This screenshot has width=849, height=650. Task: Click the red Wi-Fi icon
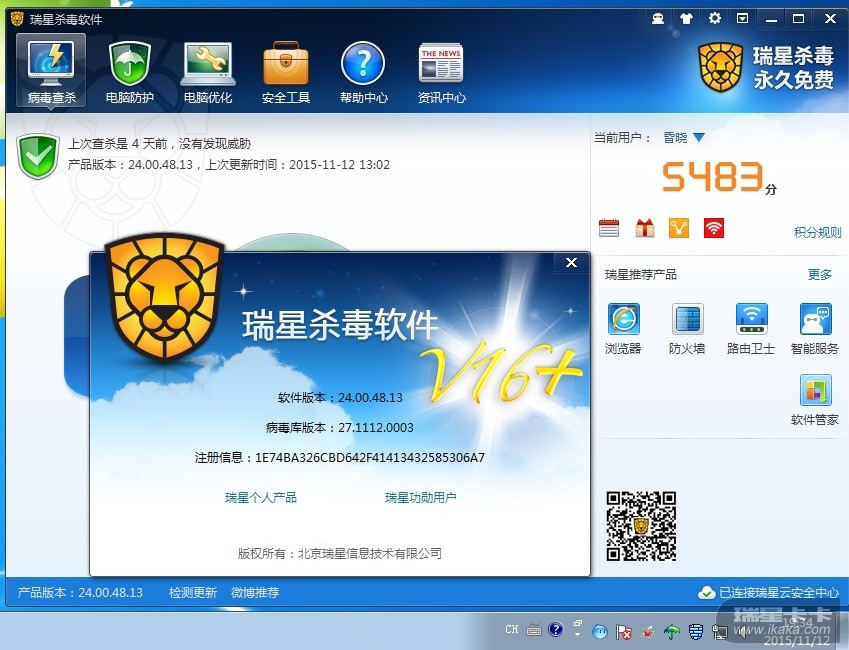point(714,228)
